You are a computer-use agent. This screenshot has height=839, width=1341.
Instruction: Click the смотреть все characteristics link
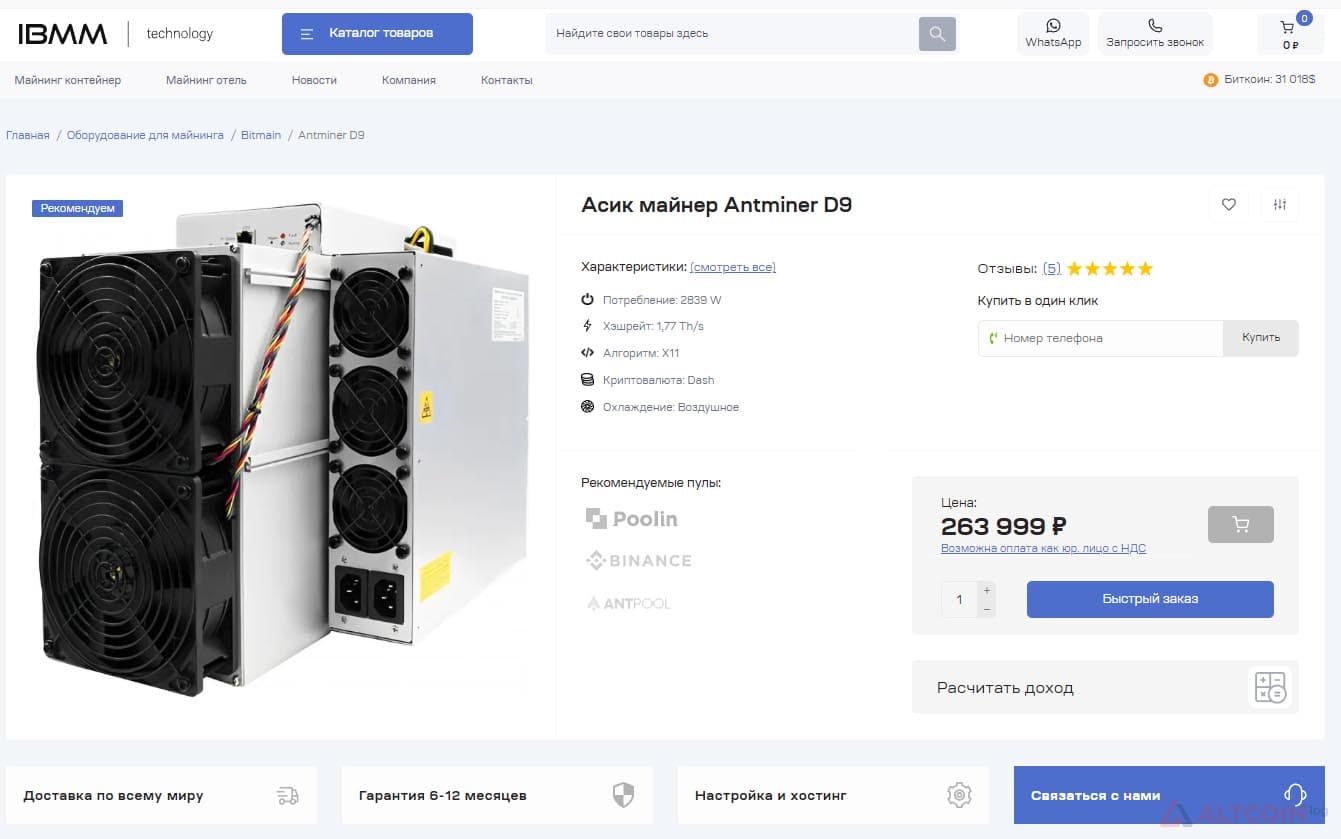click(x=733, y=267)
